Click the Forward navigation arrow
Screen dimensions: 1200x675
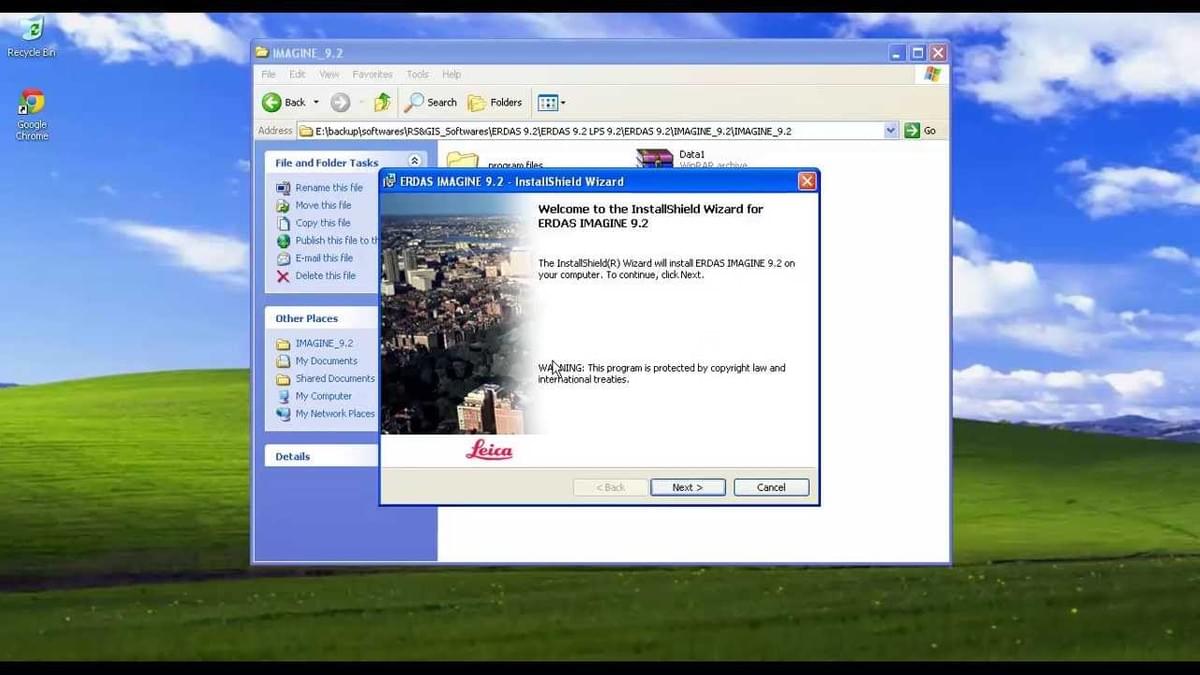[340, 102]
